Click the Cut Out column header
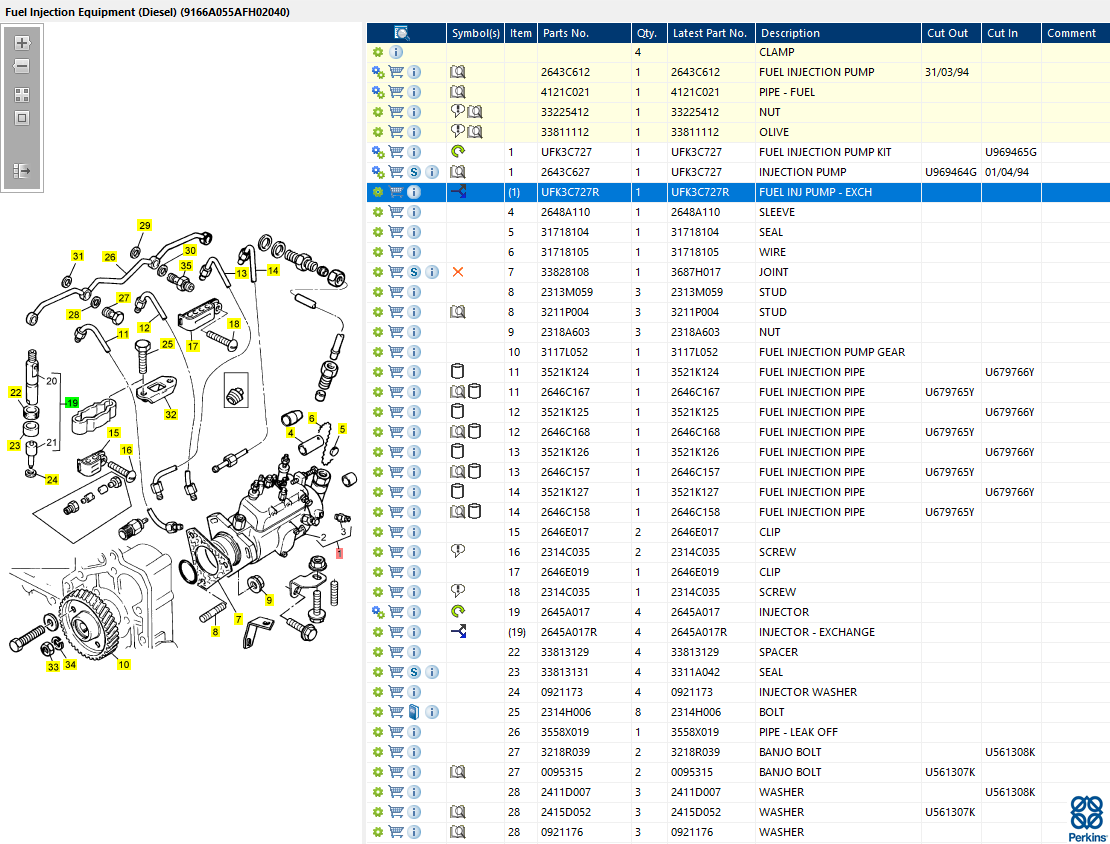The image size is (1110, 844). (x=951, y=33)
